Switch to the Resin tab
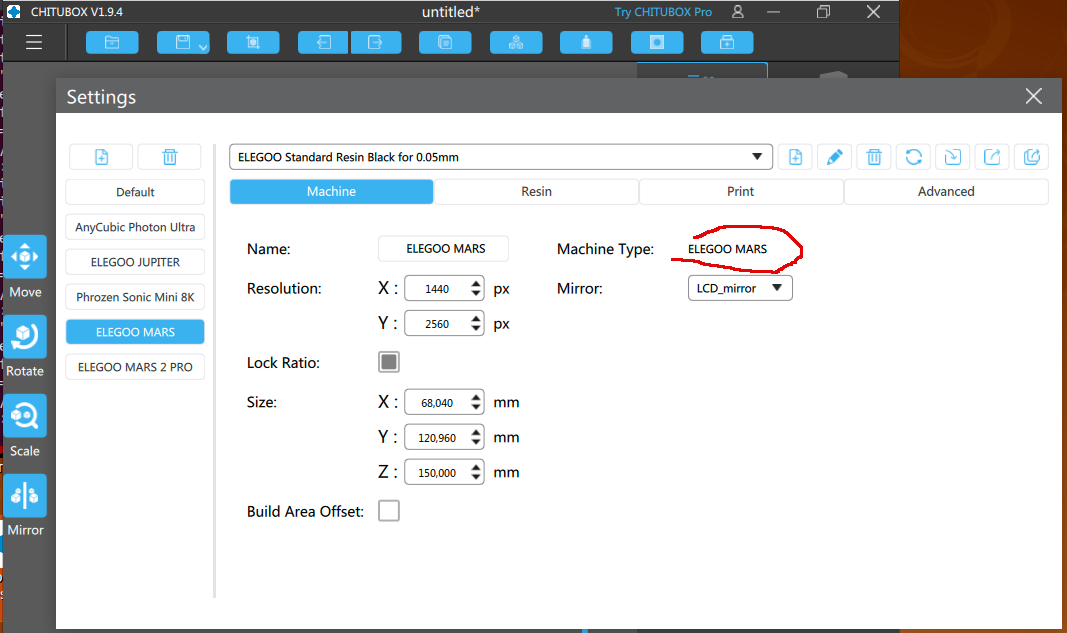1067x633 pixels. point(536,191)
